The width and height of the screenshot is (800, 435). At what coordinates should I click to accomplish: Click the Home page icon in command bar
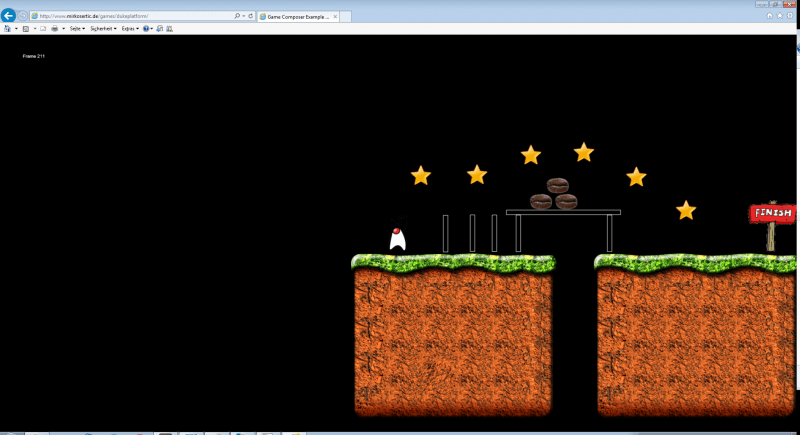[7, 29]
